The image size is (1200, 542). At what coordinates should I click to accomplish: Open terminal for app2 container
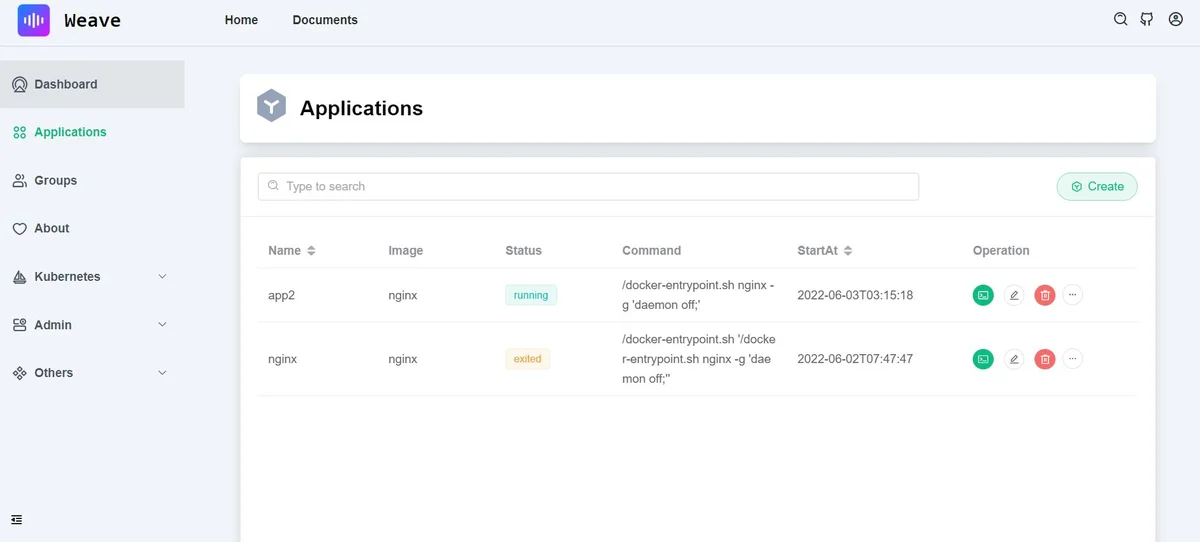tap(983, 295)
